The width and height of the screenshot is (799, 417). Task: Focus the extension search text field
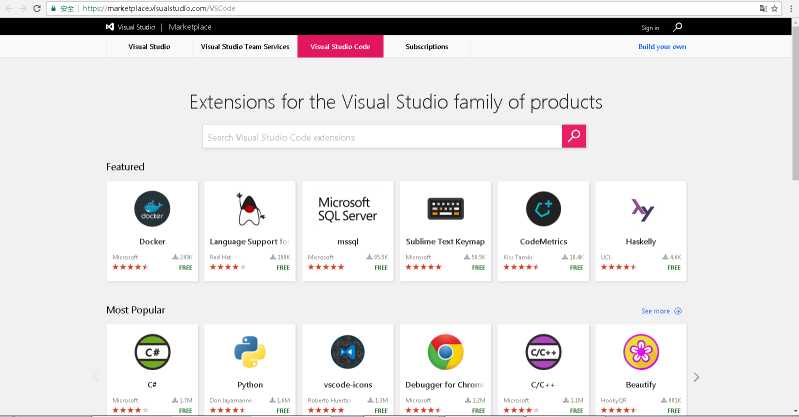(x=382, y=137)
